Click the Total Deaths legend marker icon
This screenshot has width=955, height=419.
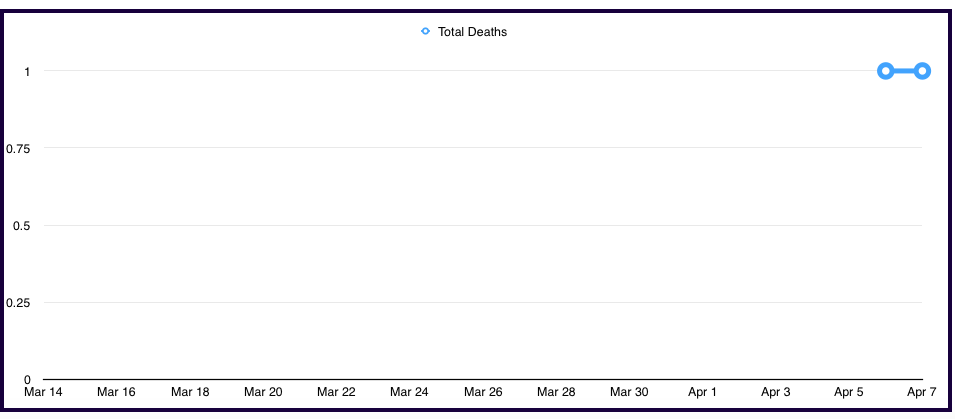pos(426,32)
